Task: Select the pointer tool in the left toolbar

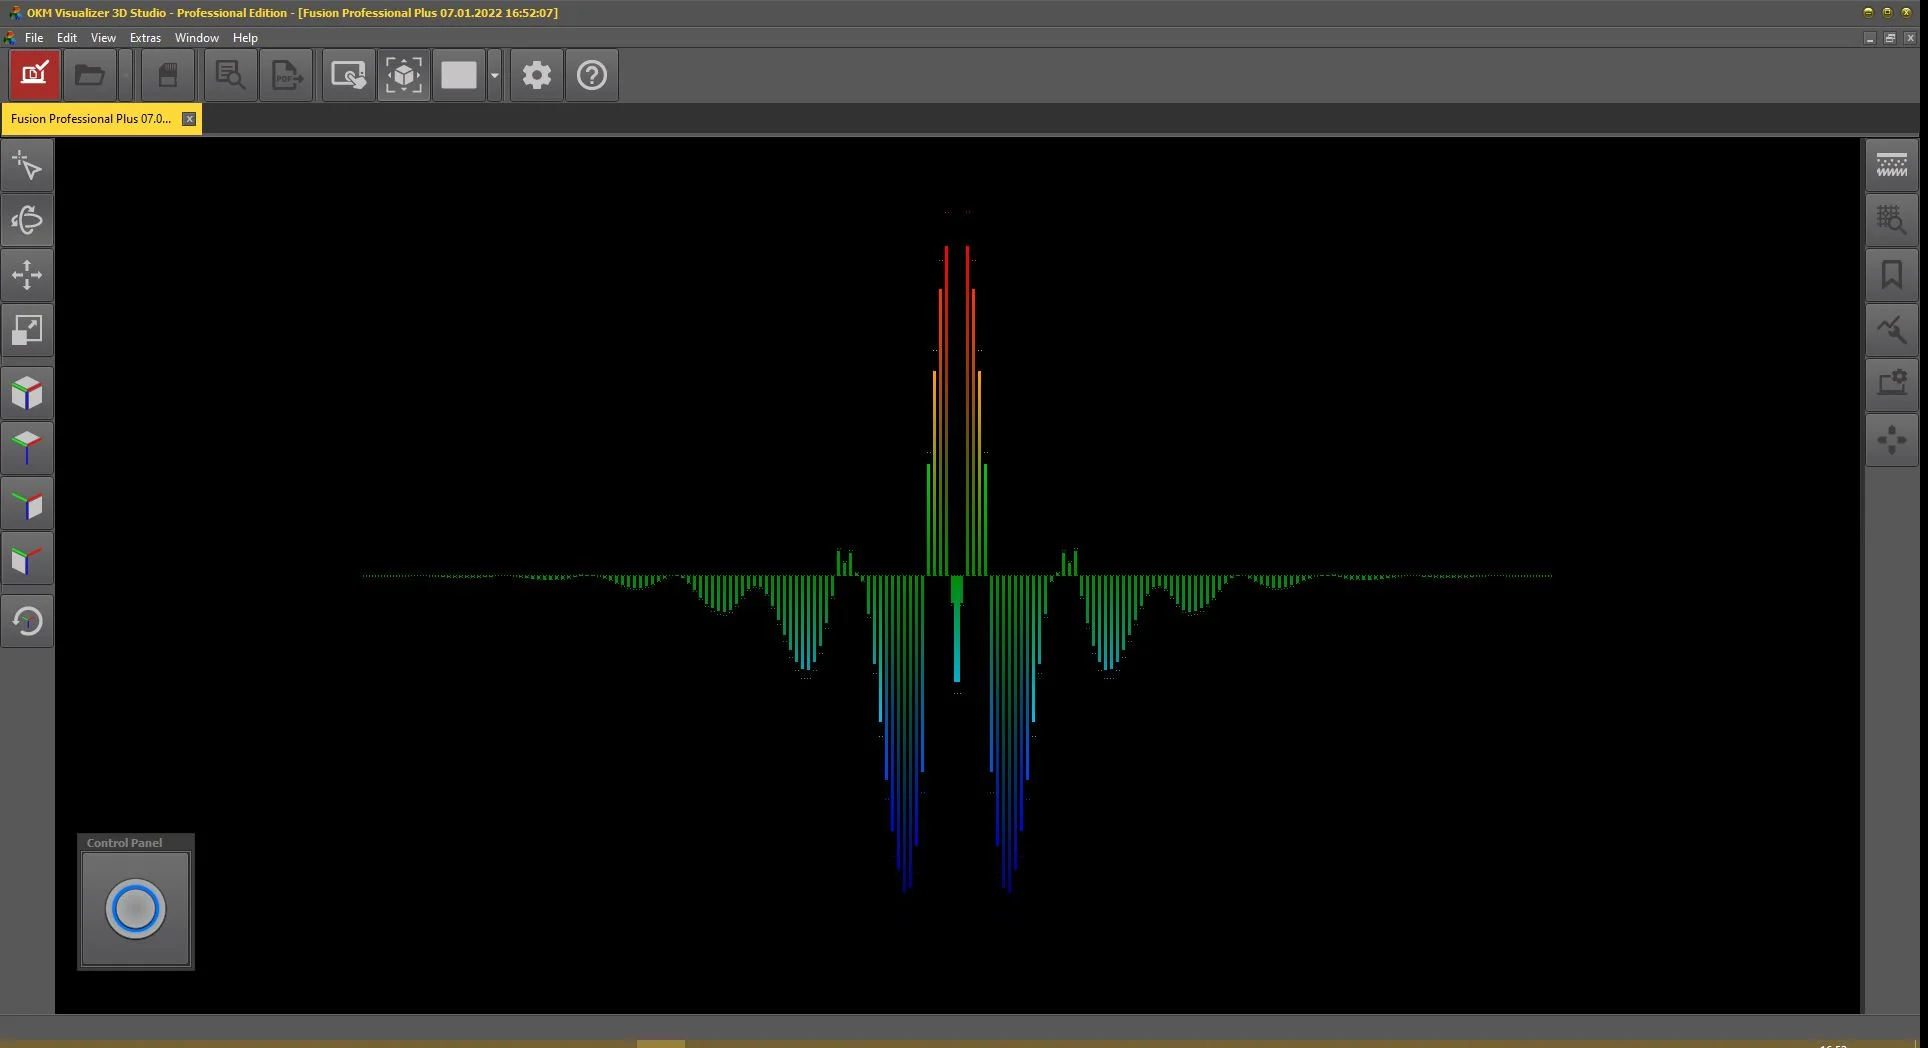Action: [27, 165]
